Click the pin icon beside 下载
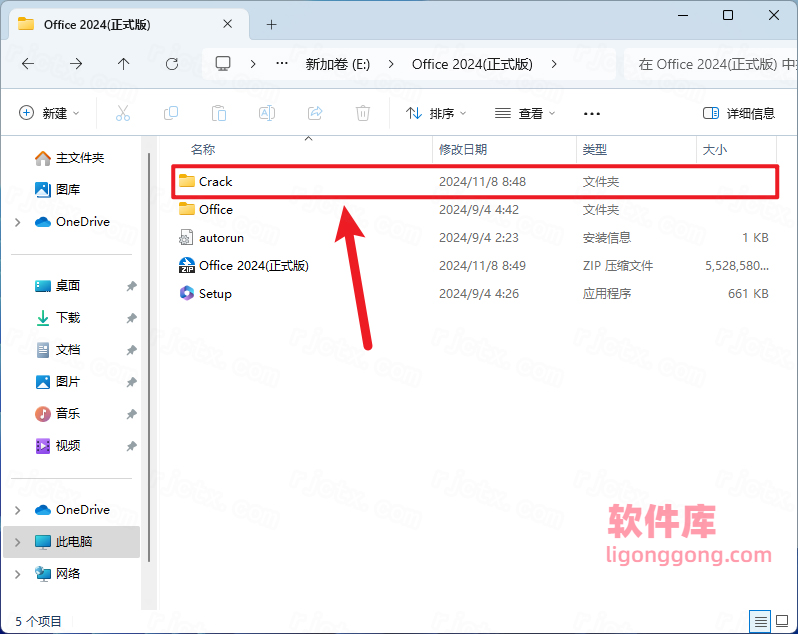 [131, 319]
